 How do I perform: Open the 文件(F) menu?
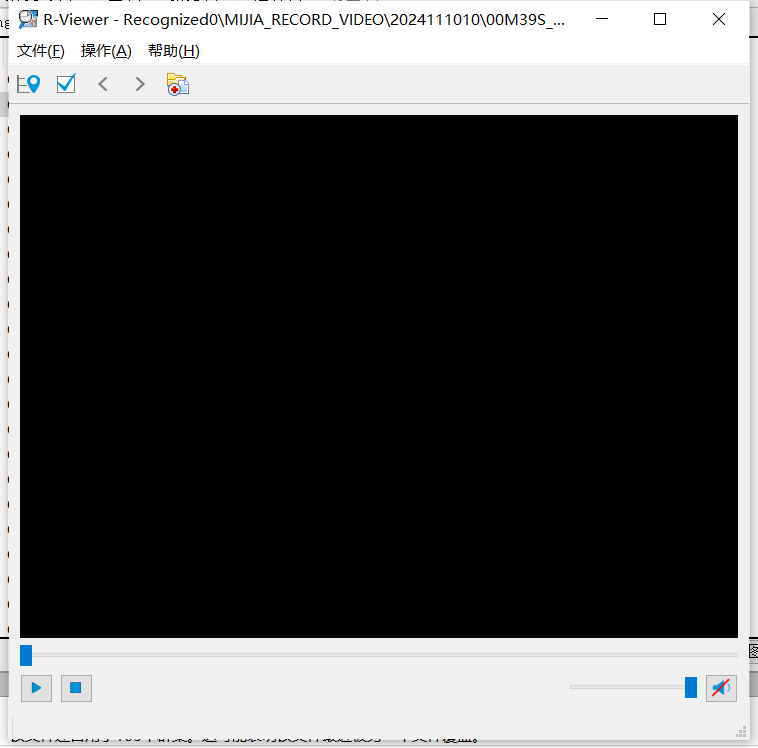[x=41, y=51]
